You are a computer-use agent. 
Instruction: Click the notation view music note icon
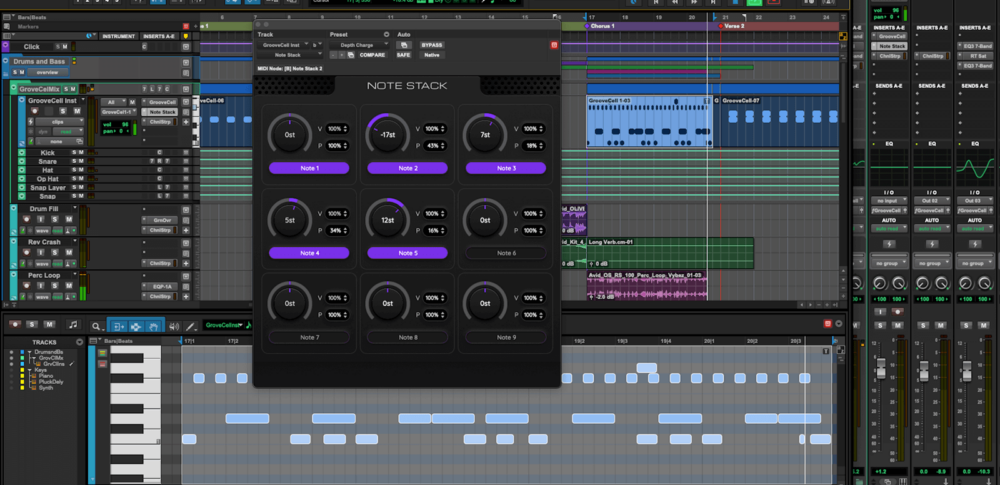[x=72, y=325]
